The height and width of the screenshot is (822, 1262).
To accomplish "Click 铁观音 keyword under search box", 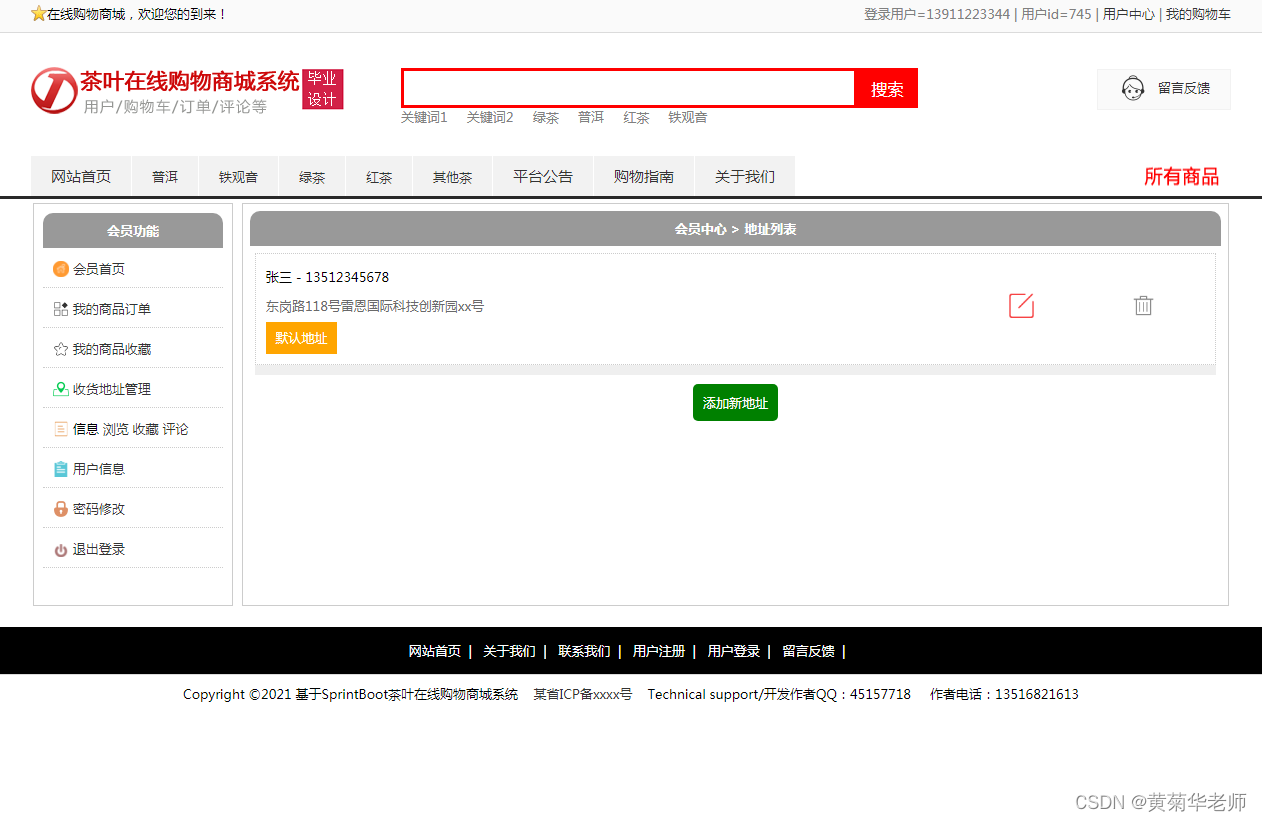I will (688, 117).
